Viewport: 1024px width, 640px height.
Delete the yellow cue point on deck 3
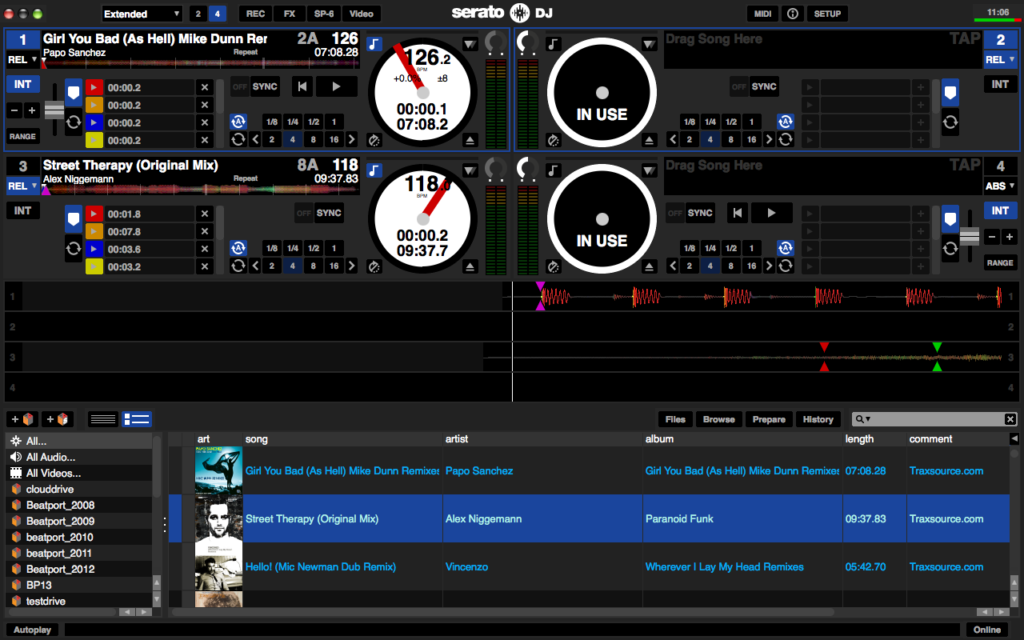pos(204,267)
